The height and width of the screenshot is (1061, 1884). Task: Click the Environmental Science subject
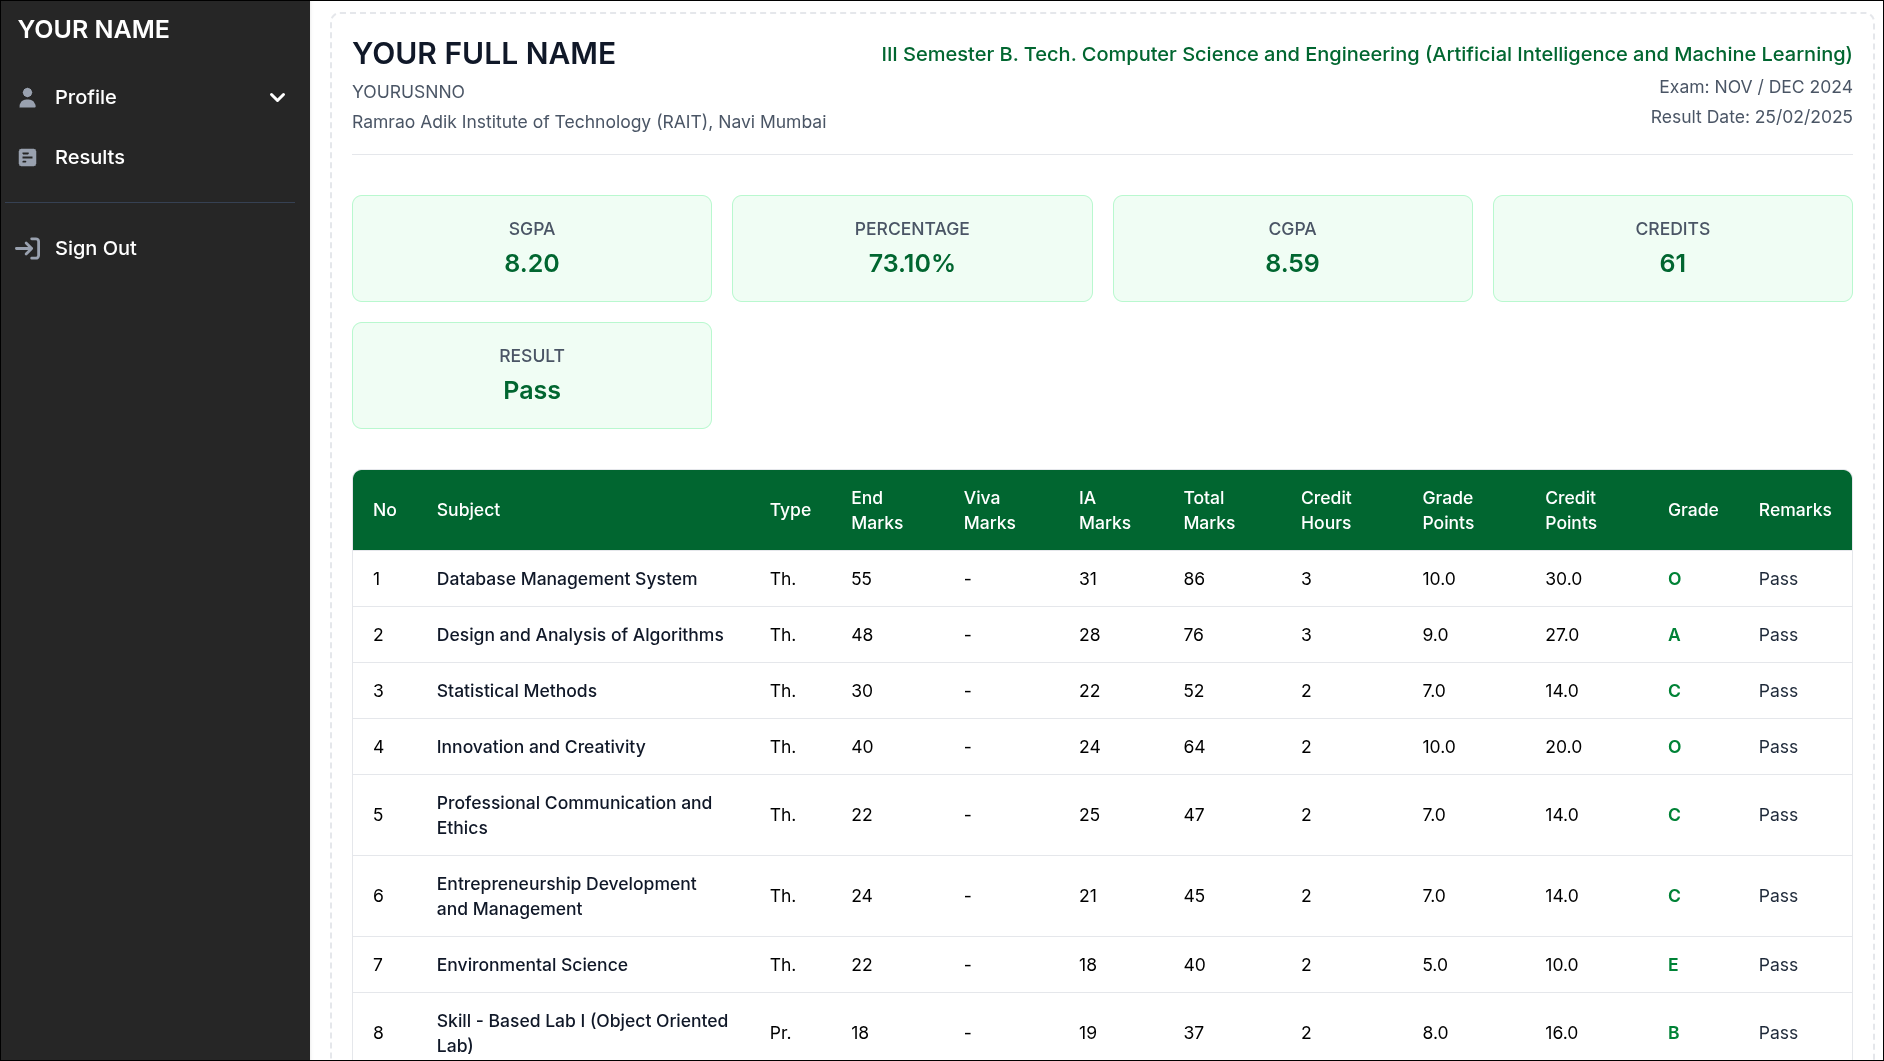[x=532, y=965]
